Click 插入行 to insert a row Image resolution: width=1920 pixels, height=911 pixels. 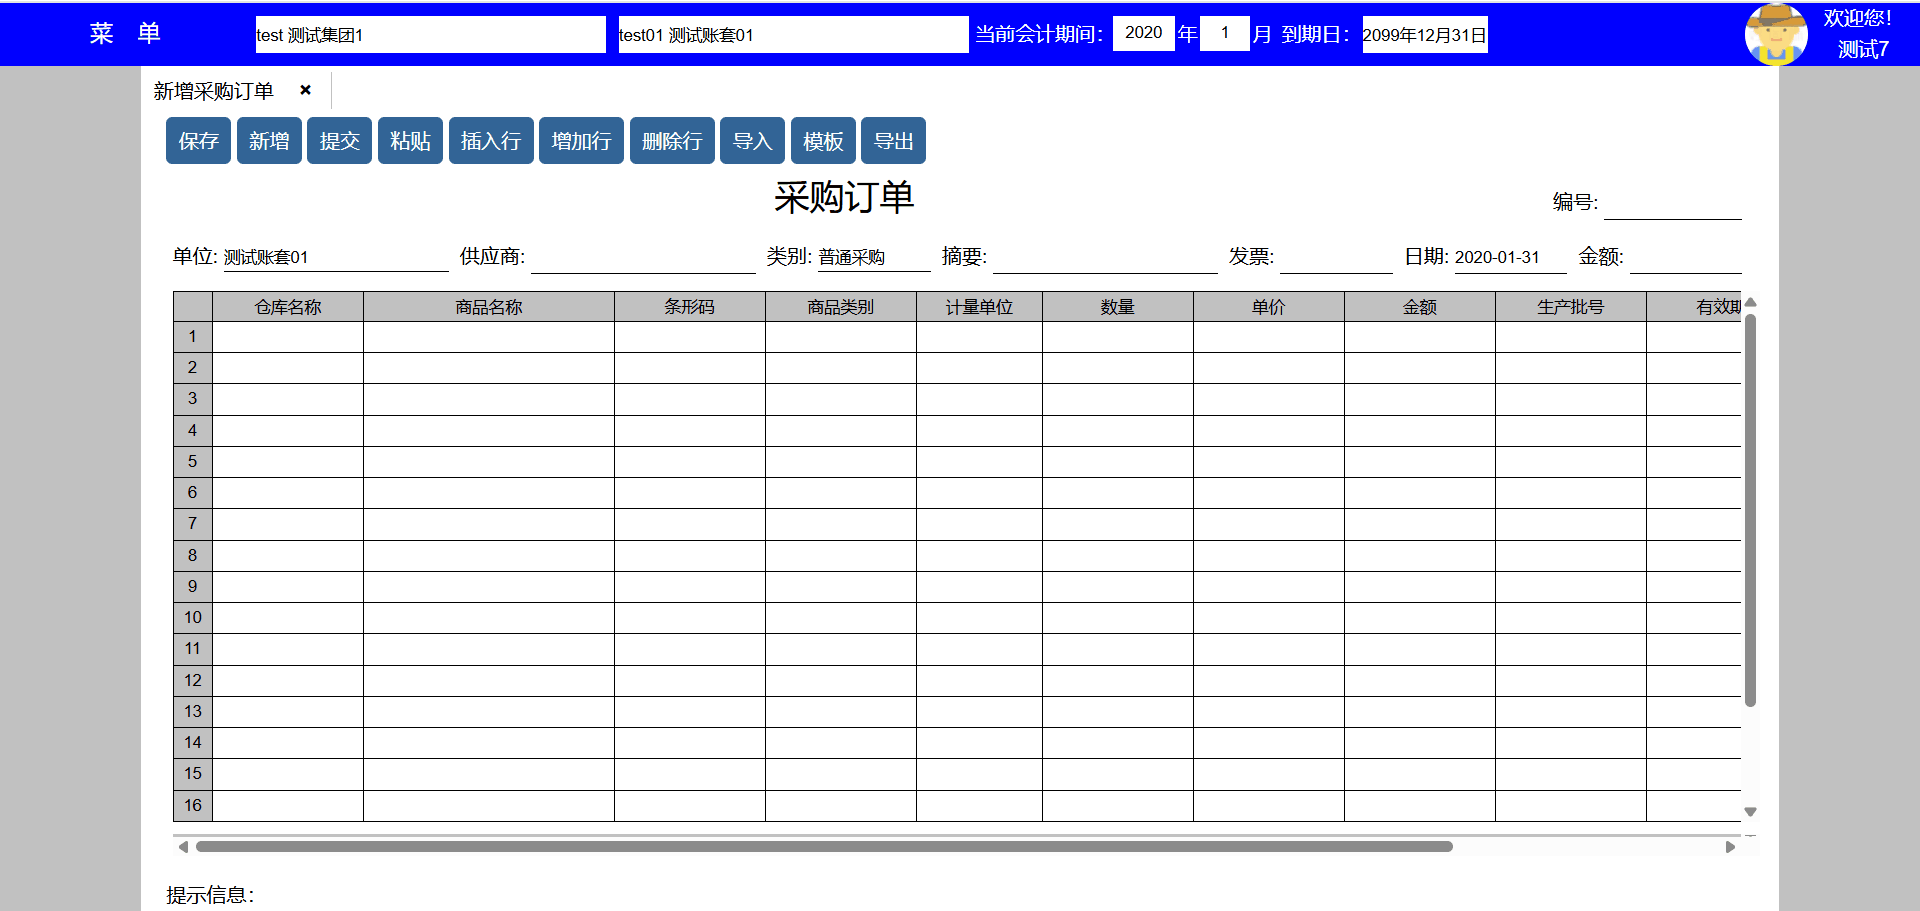[490, 141]
